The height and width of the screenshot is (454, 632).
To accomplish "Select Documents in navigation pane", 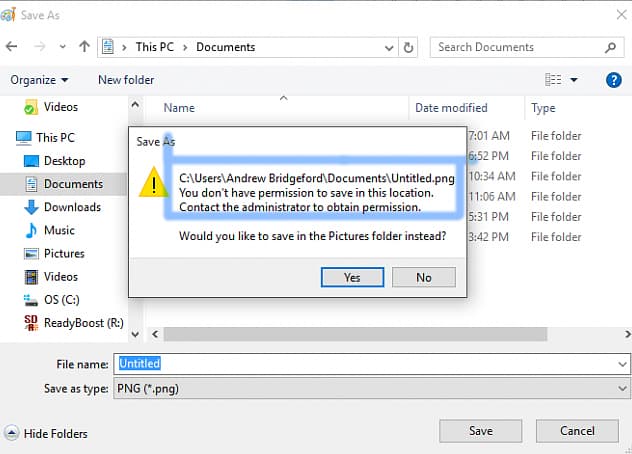I will click(64, 184).
